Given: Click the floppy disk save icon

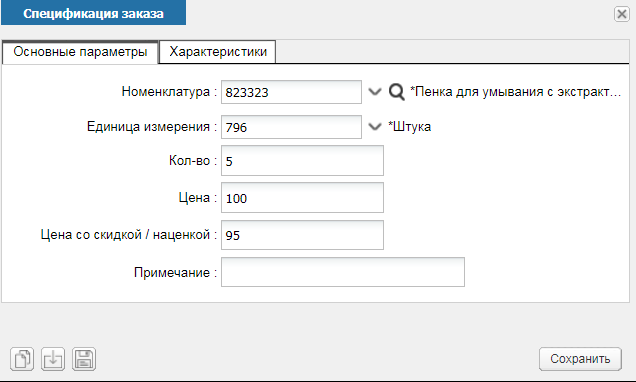Looking at the screenshot, I should 84,359.
